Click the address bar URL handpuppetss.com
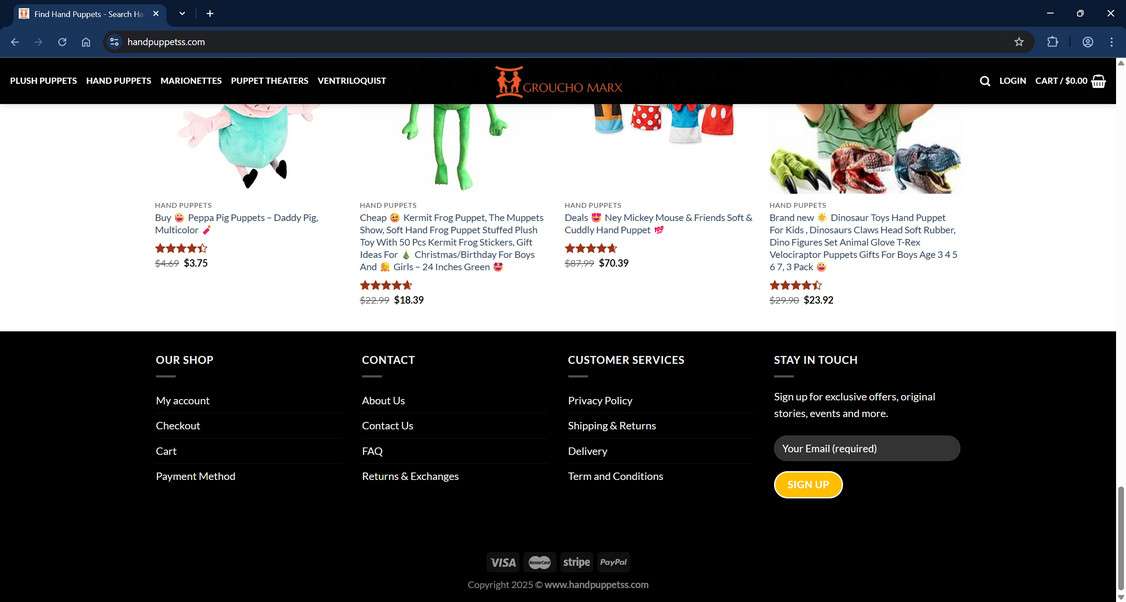The width and height of the screenshot is (1126, 602). pyautogui.click(x=166, y=42)
